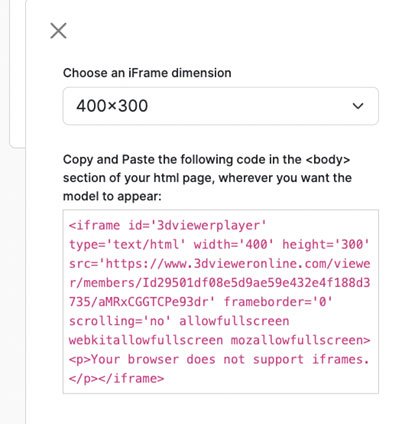Click the webkitallowfullscreen keyword in code
406x424 pixels.
146,340
